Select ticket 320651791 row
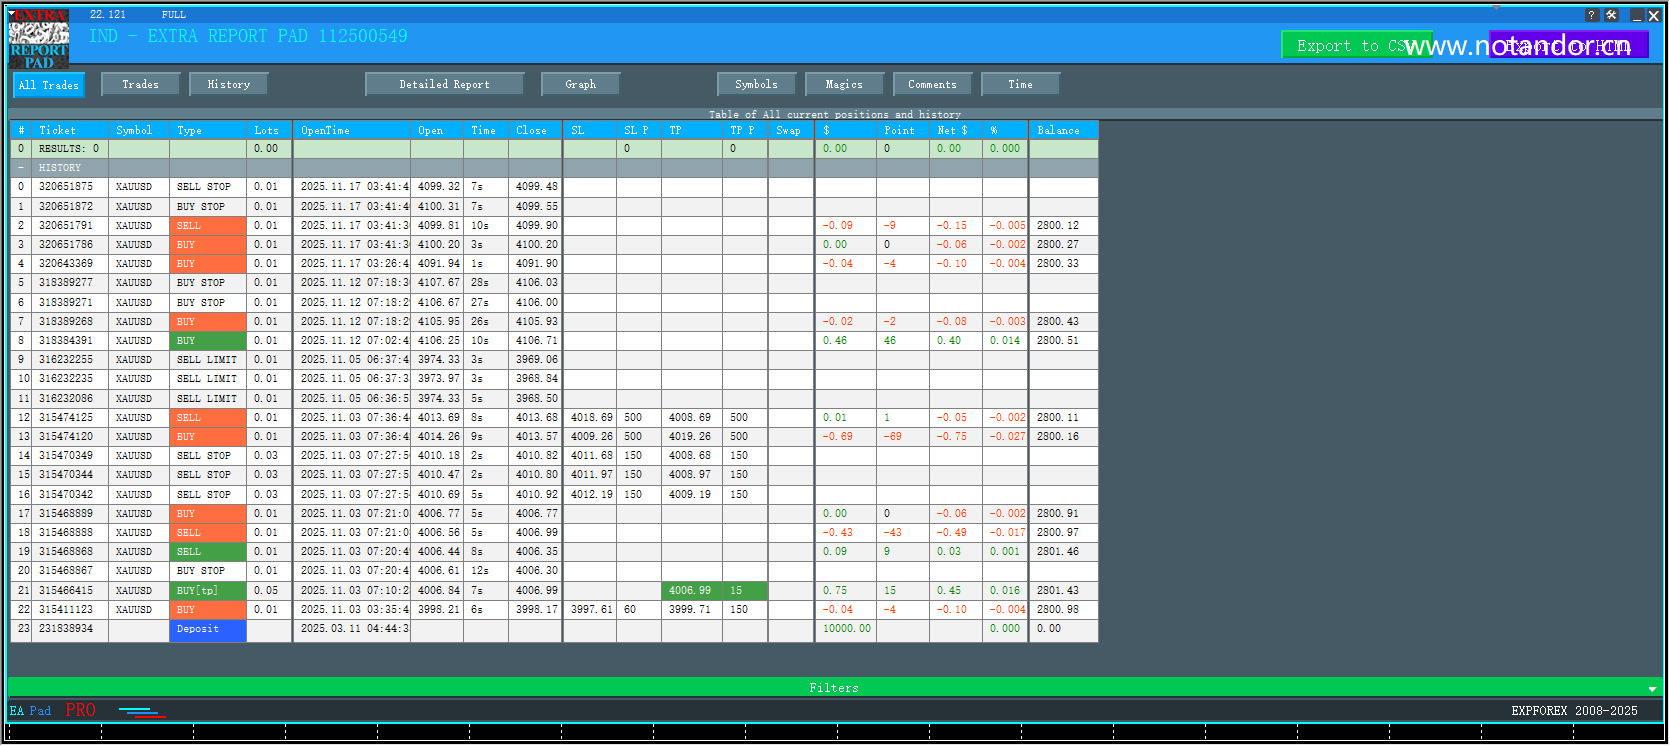This screenshot has height=746, width=1670. (554, 226)
